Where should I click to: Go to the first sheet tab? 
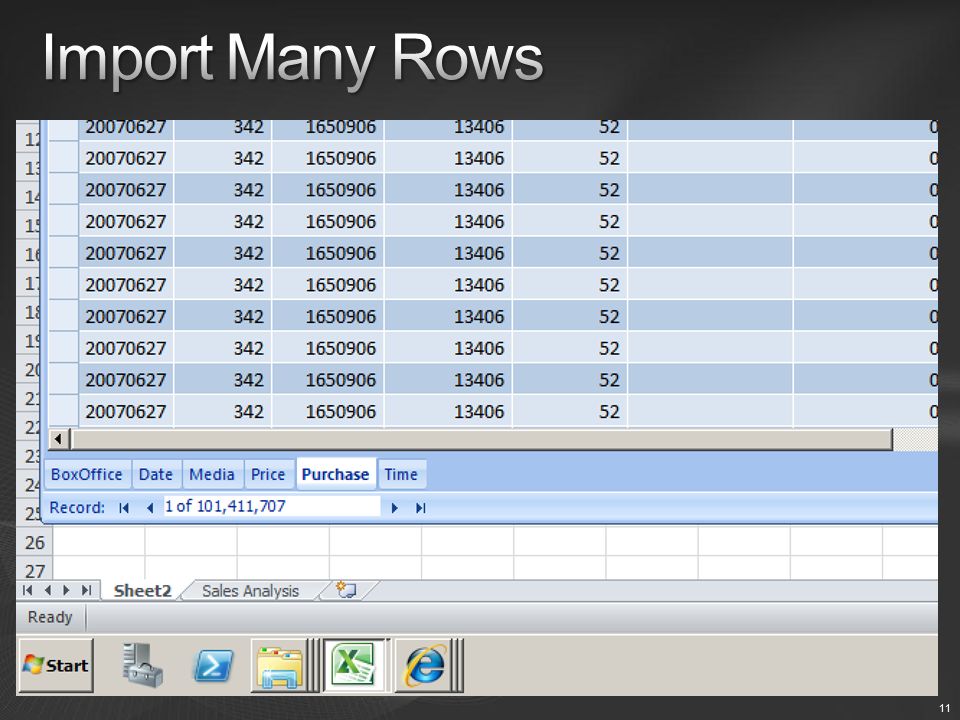click(x=27, y=590)
